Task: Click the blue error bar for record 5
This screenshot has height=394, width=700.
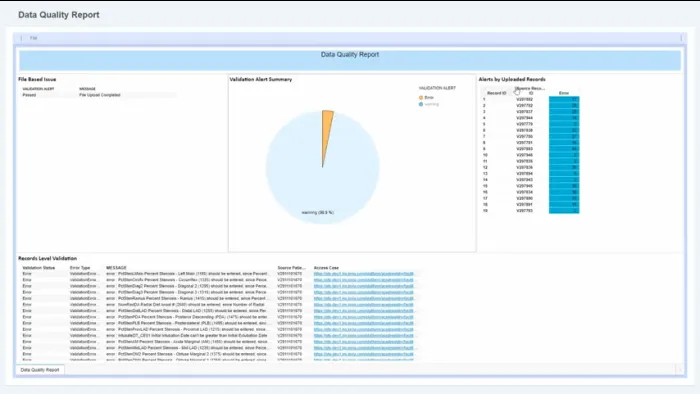Action: [564, 124]
